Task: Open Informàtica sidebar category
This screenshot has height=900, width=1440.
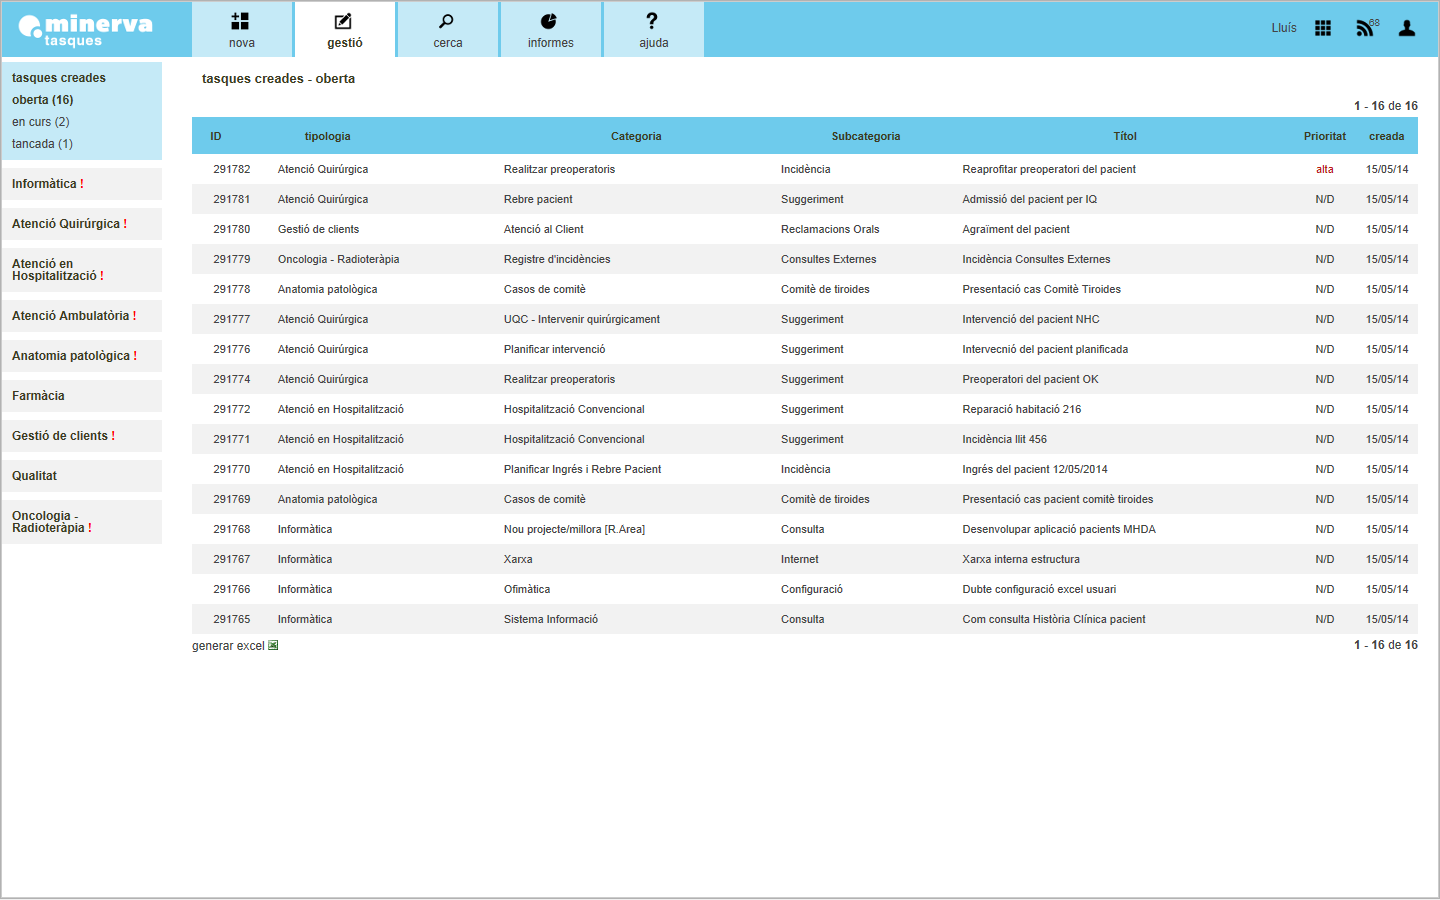Action: coord(81,184)
